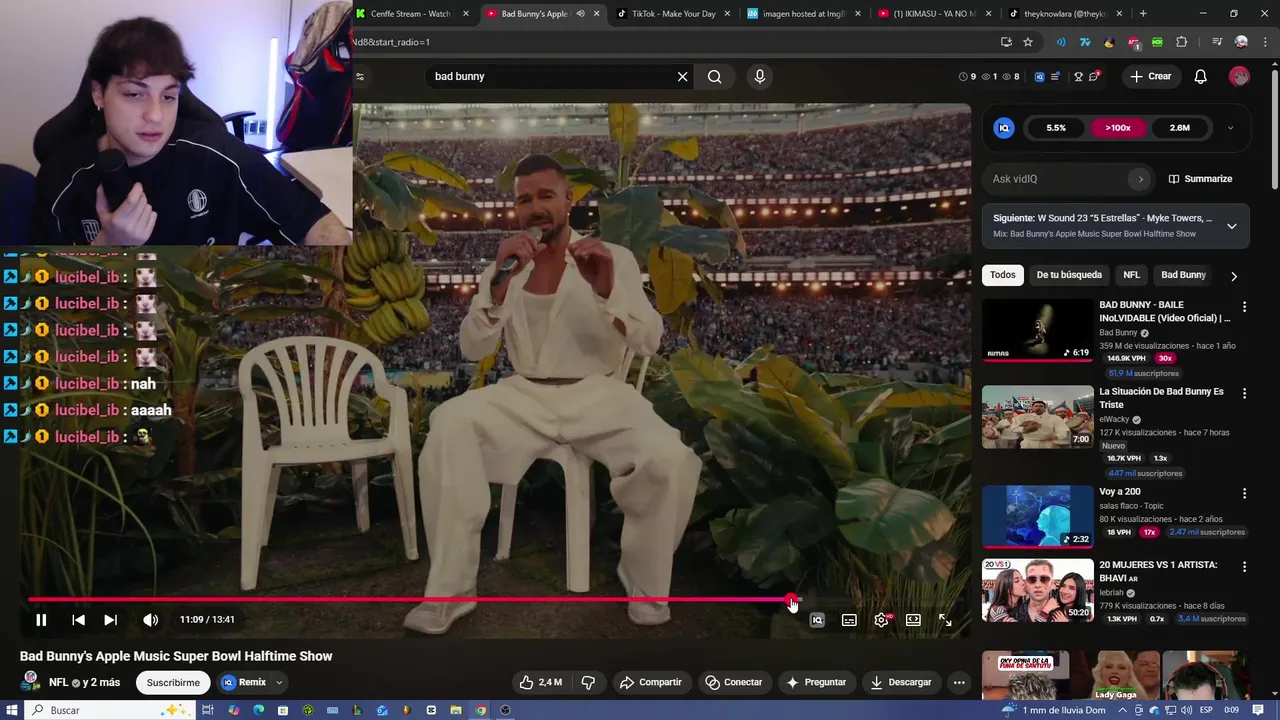Open the Windows Start menu
Screen dimensions: 1280x720
coord(11,710)
